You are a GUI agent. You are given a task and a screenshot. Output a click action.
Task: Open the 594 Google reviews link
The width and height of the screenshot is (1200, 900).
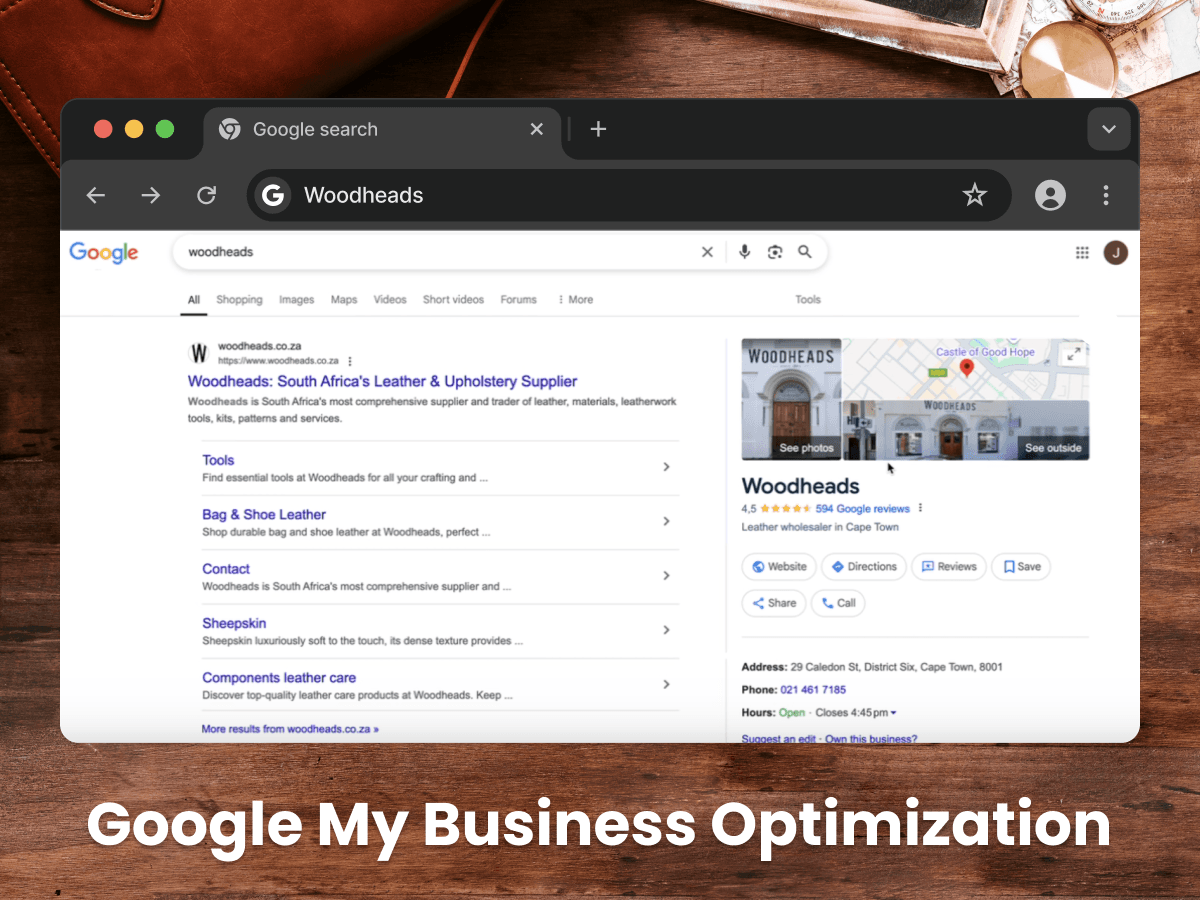(863, 509)
